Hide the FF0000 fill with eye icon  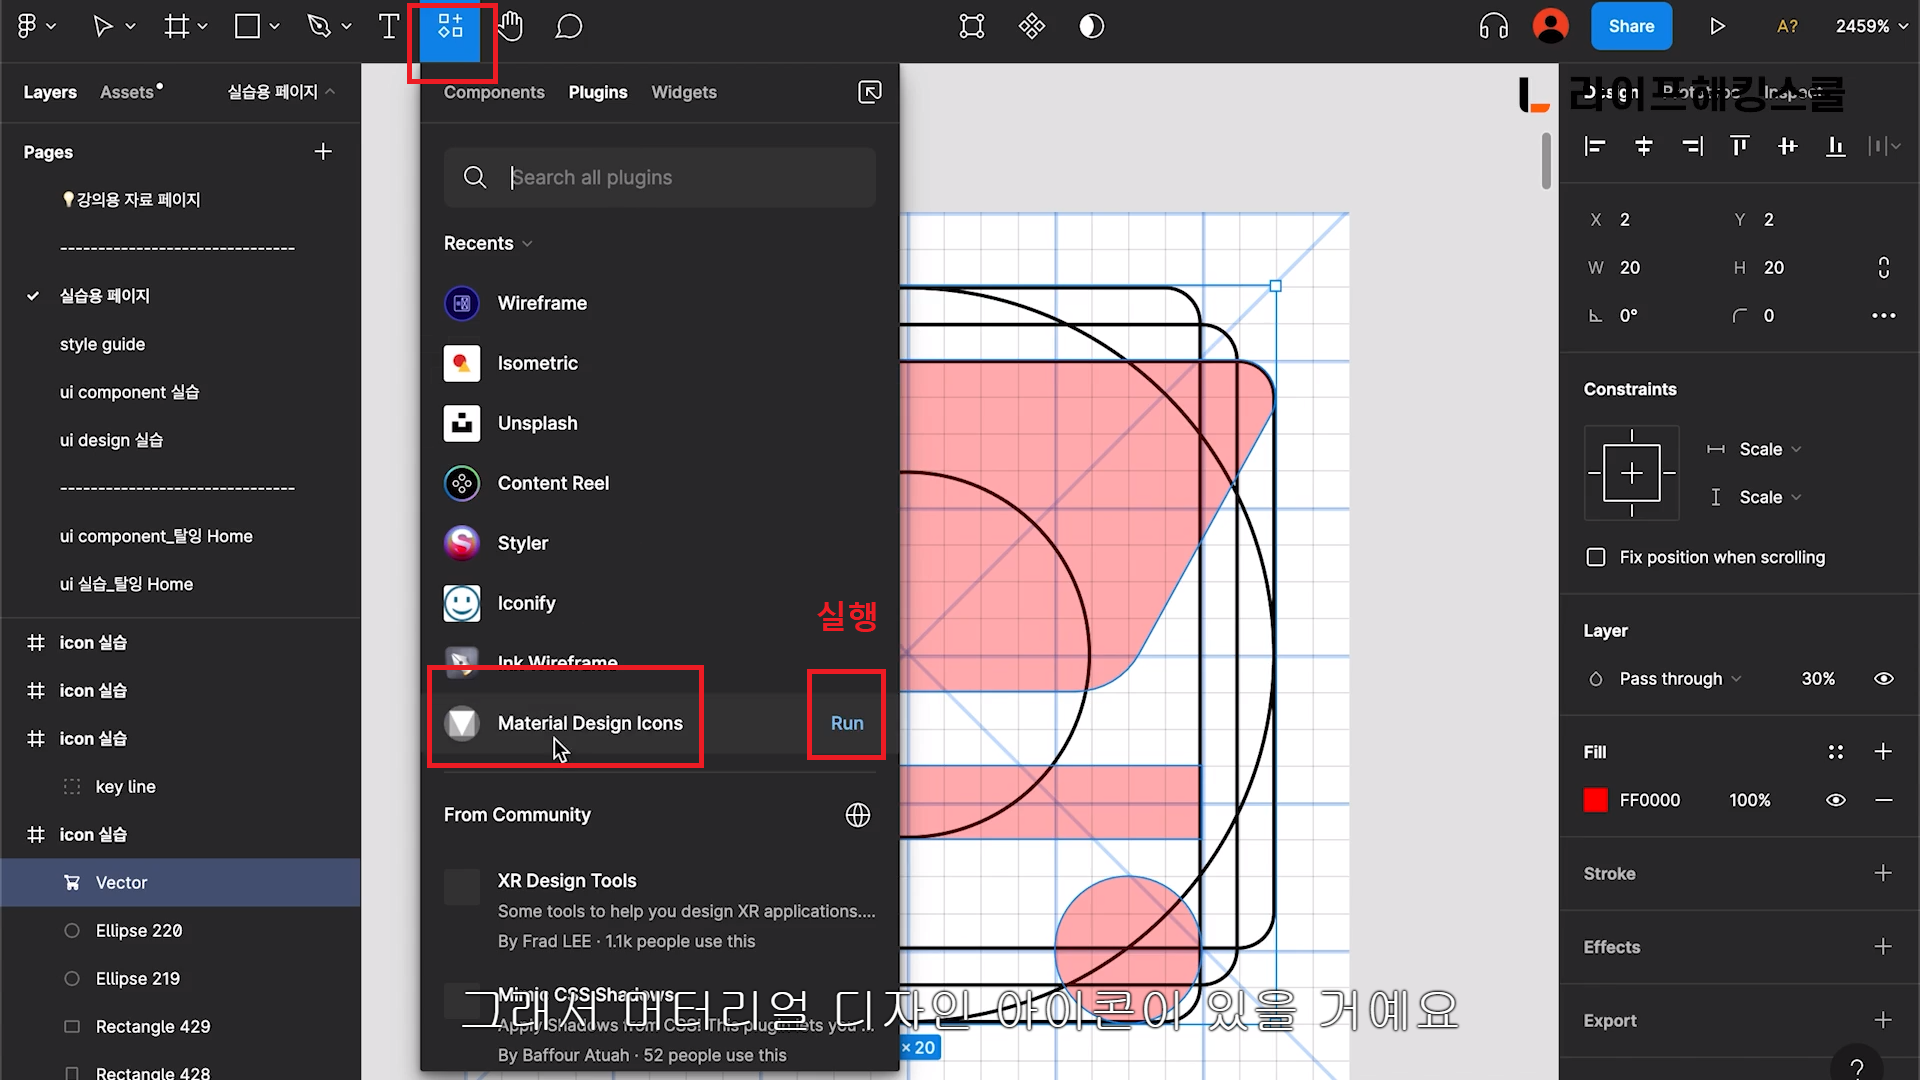click(1835, 800)
